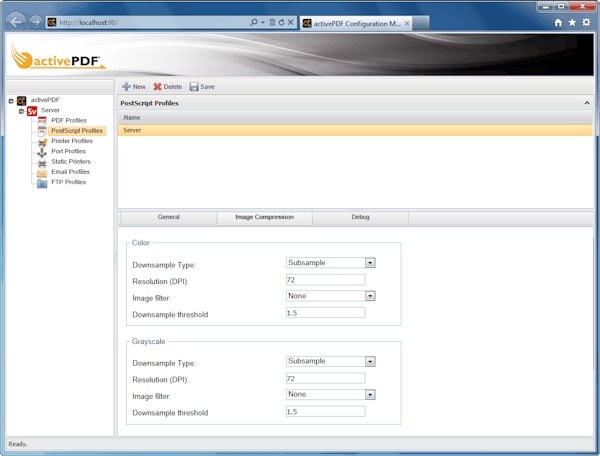The image size is (600, 456).
Task: Click Grayscale Downsample threshold field
Action: (325, 411)
